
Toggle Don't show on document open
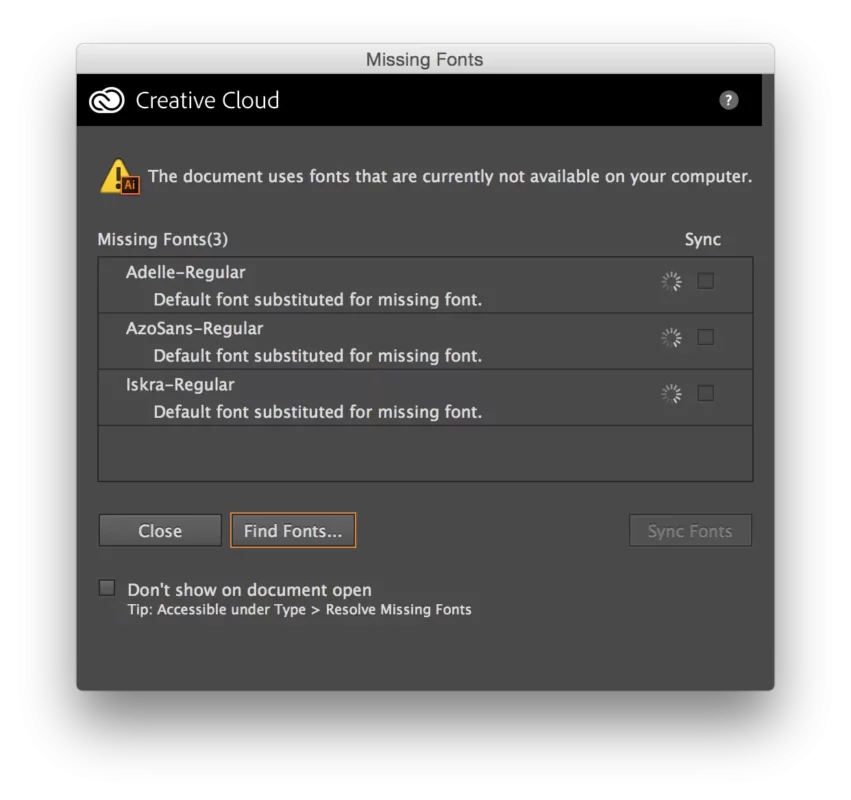point(107,588)
